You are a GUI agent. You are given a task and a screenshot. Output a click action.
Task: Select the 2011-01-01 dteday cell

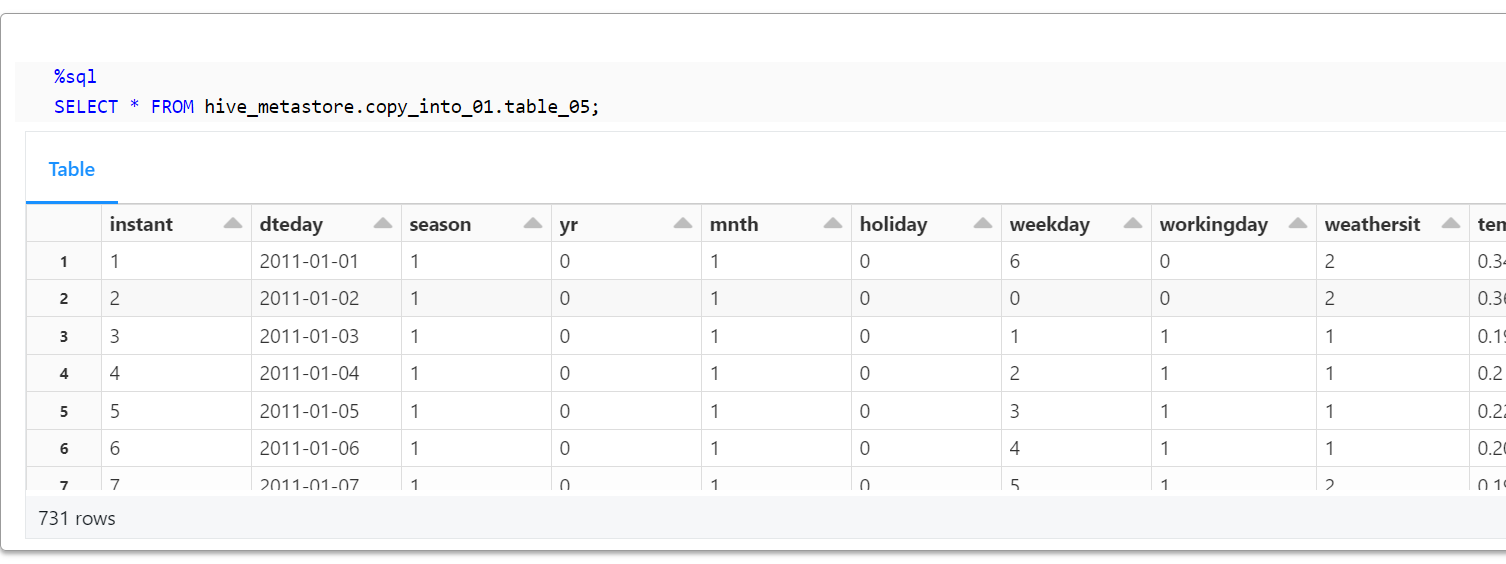tap(309, 262)
